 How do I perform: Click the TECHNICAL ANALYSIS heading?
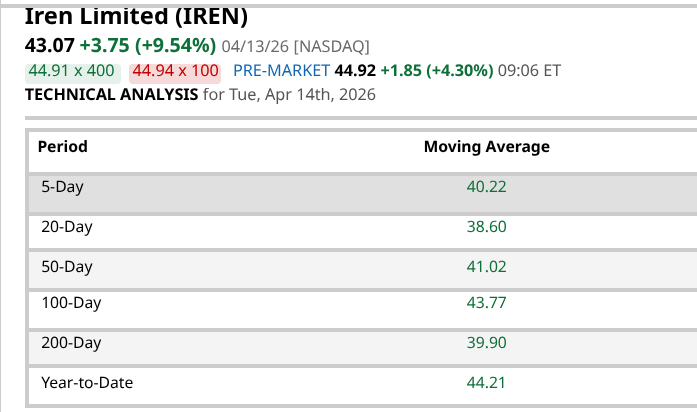[112, 95]
